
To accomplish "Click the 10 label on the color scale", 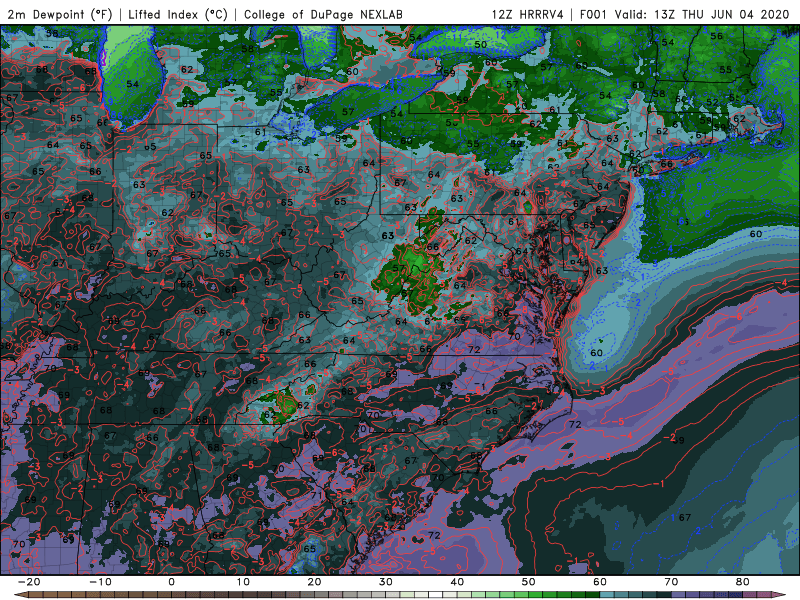I will tap(243, 582).
